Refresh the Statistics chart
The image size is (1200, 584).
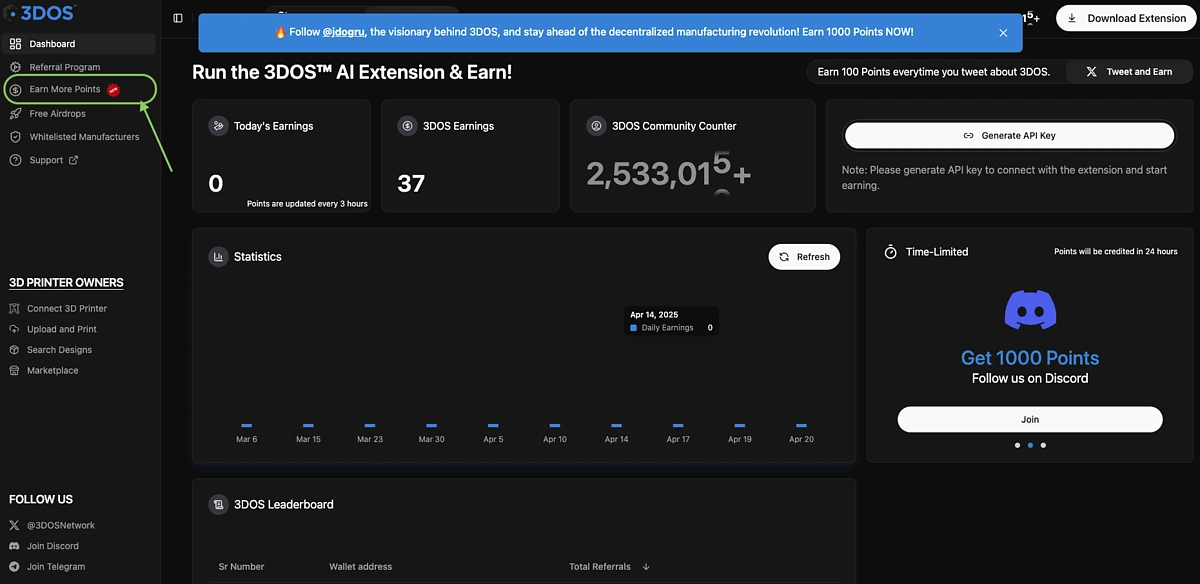pyautogui.click(x=804, y=257)
